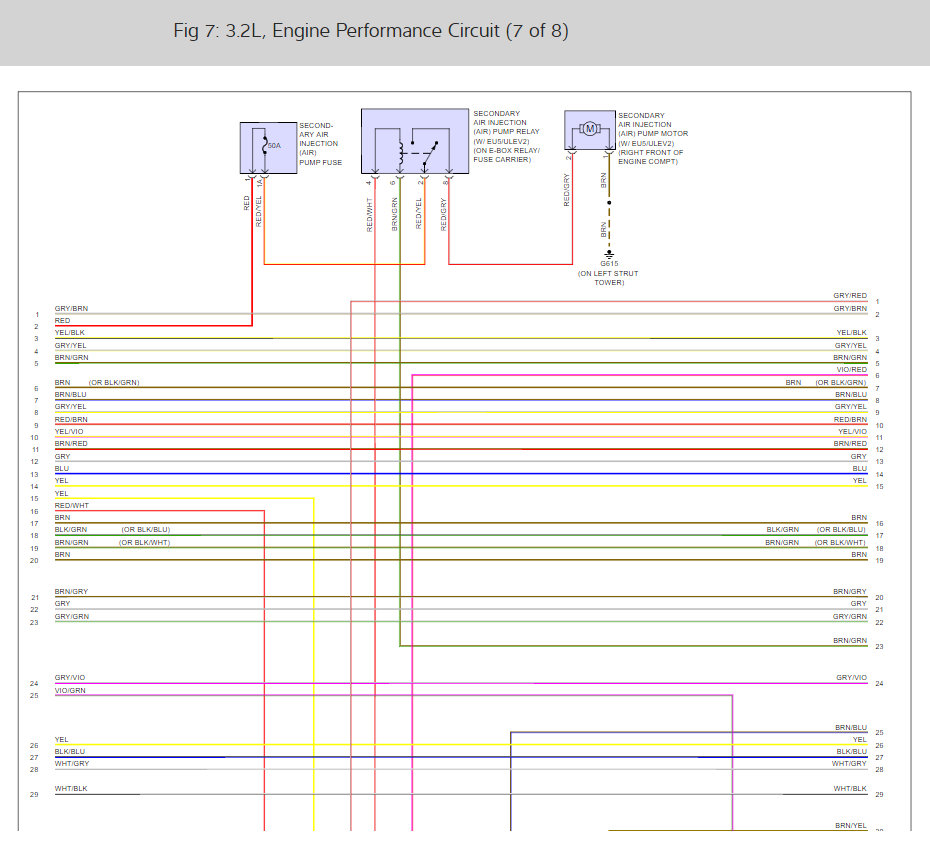This screenshot has width=930, height=852.
Task: Click the vertical 'RED/YEL' label under fuse pin 1A
Action: [259, 211]
